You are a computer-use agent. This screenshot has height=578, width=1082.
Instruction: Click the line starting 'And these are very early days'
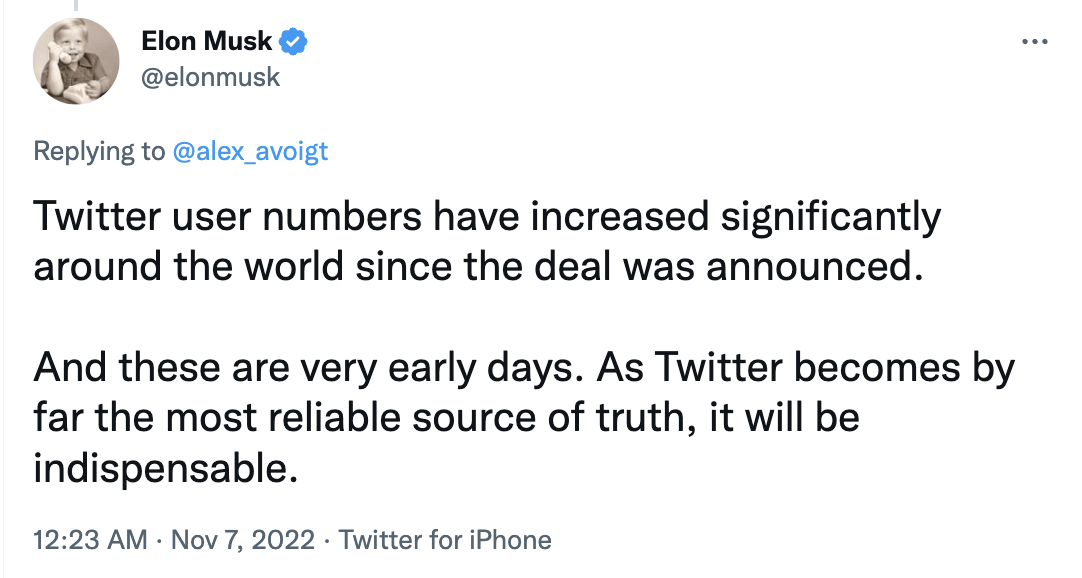click(524, 368)
